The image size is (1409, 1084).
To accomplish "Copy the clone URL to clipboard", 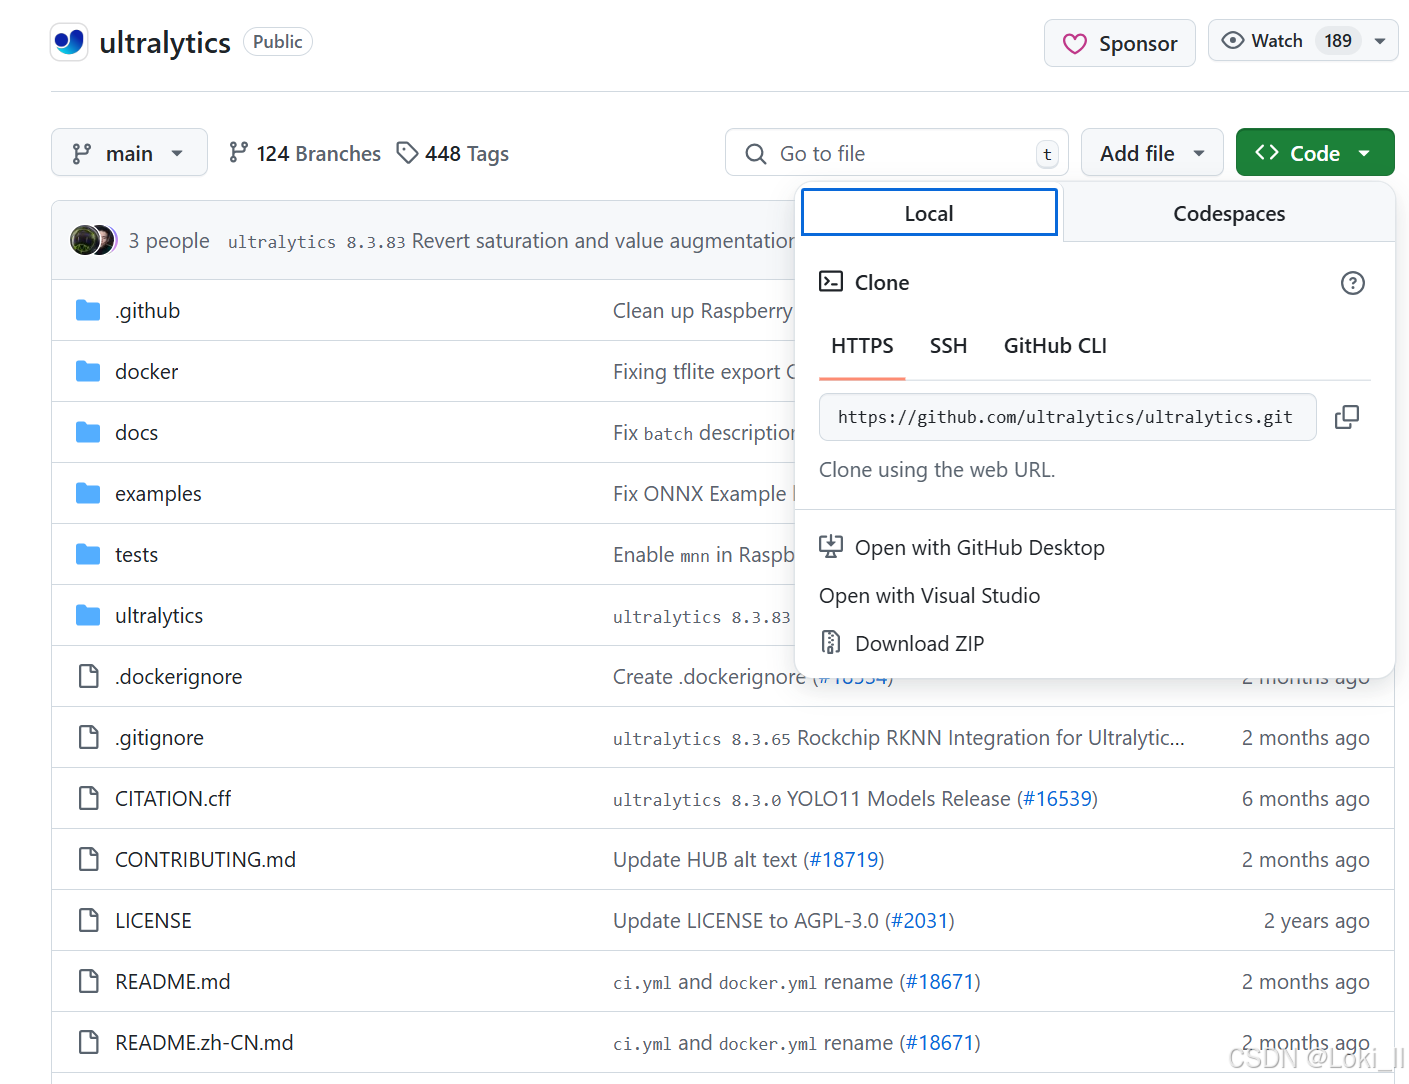I will (1347, 417).
